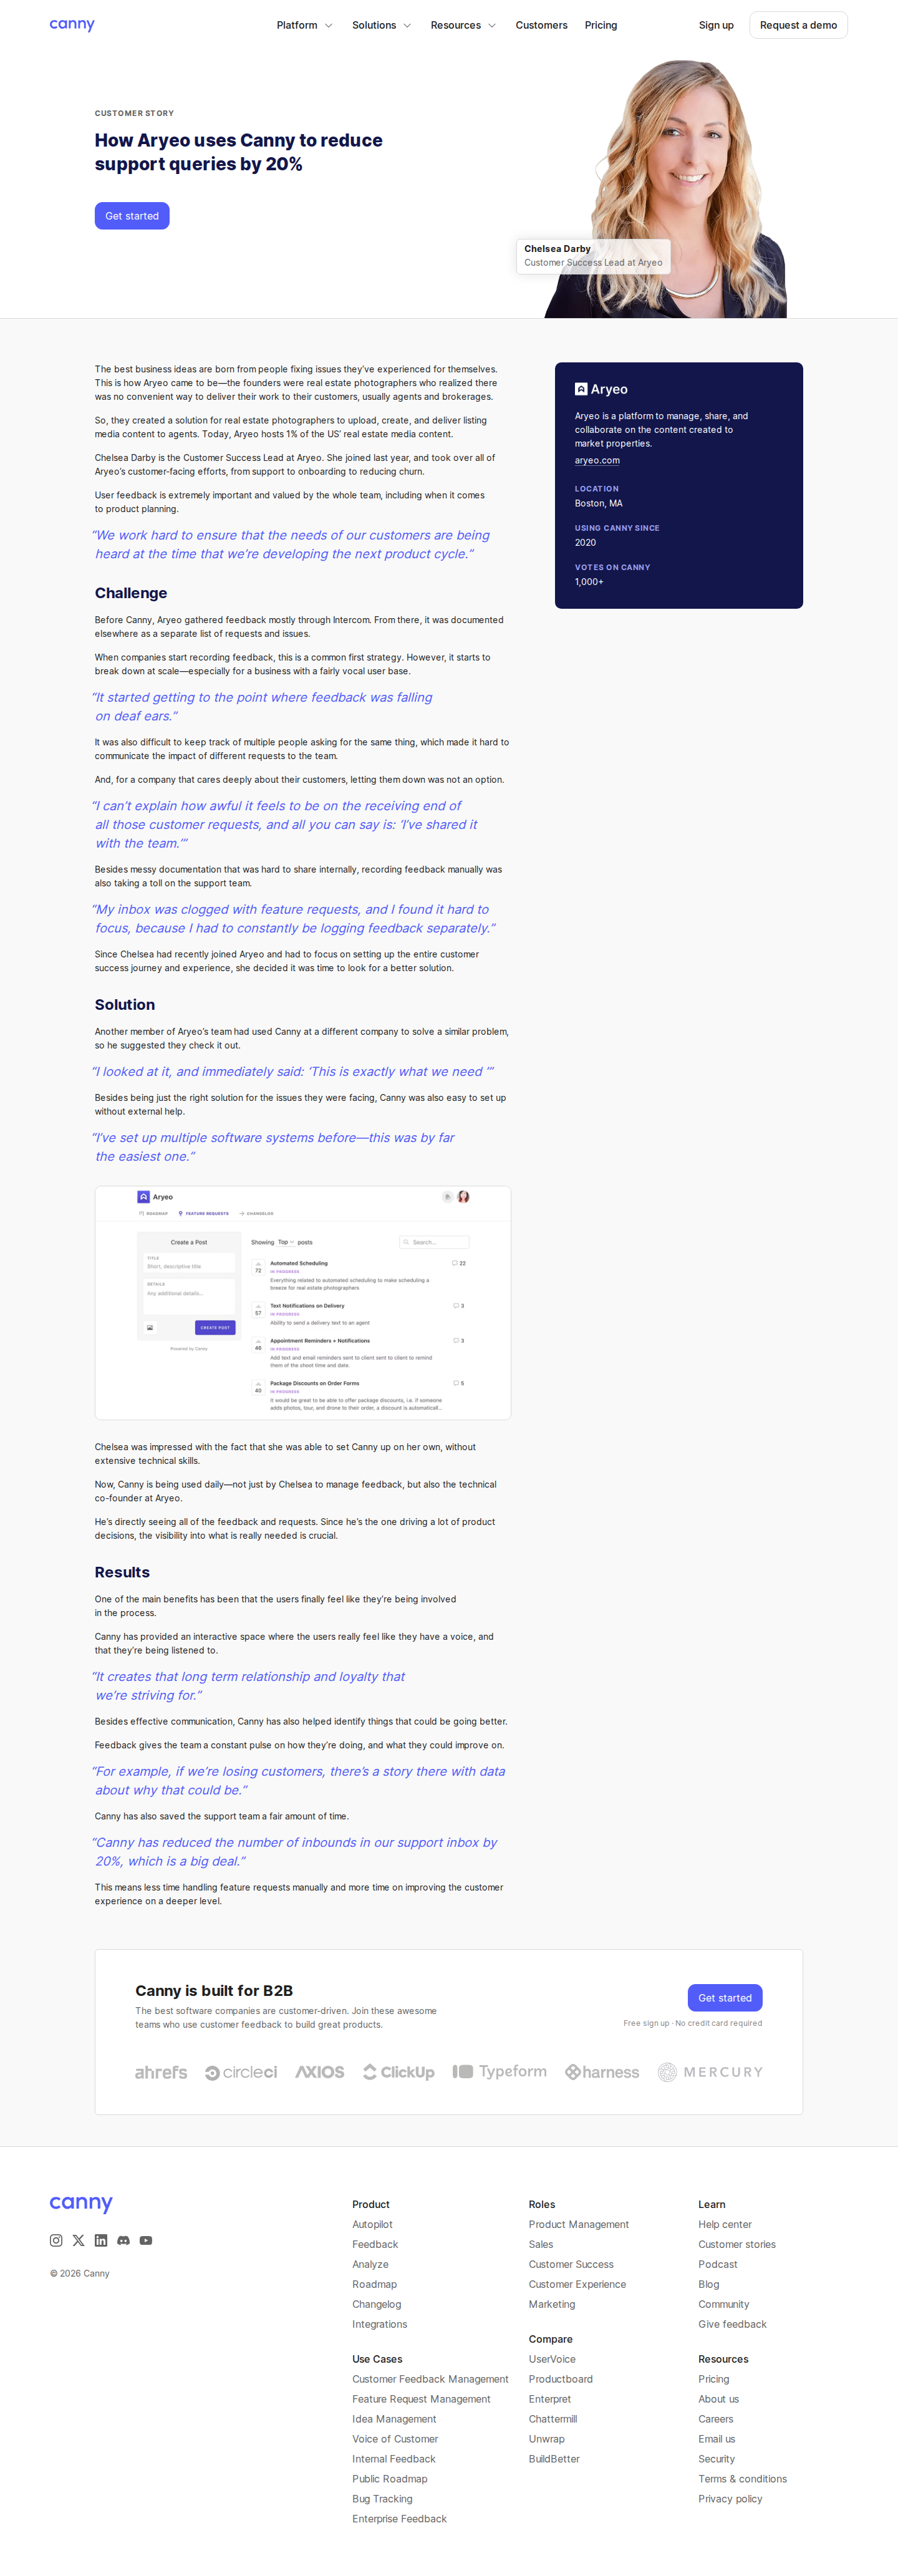Click the ClickUp logo
This screenshot has height=2576, width=898.
(x=398, y=2072)
